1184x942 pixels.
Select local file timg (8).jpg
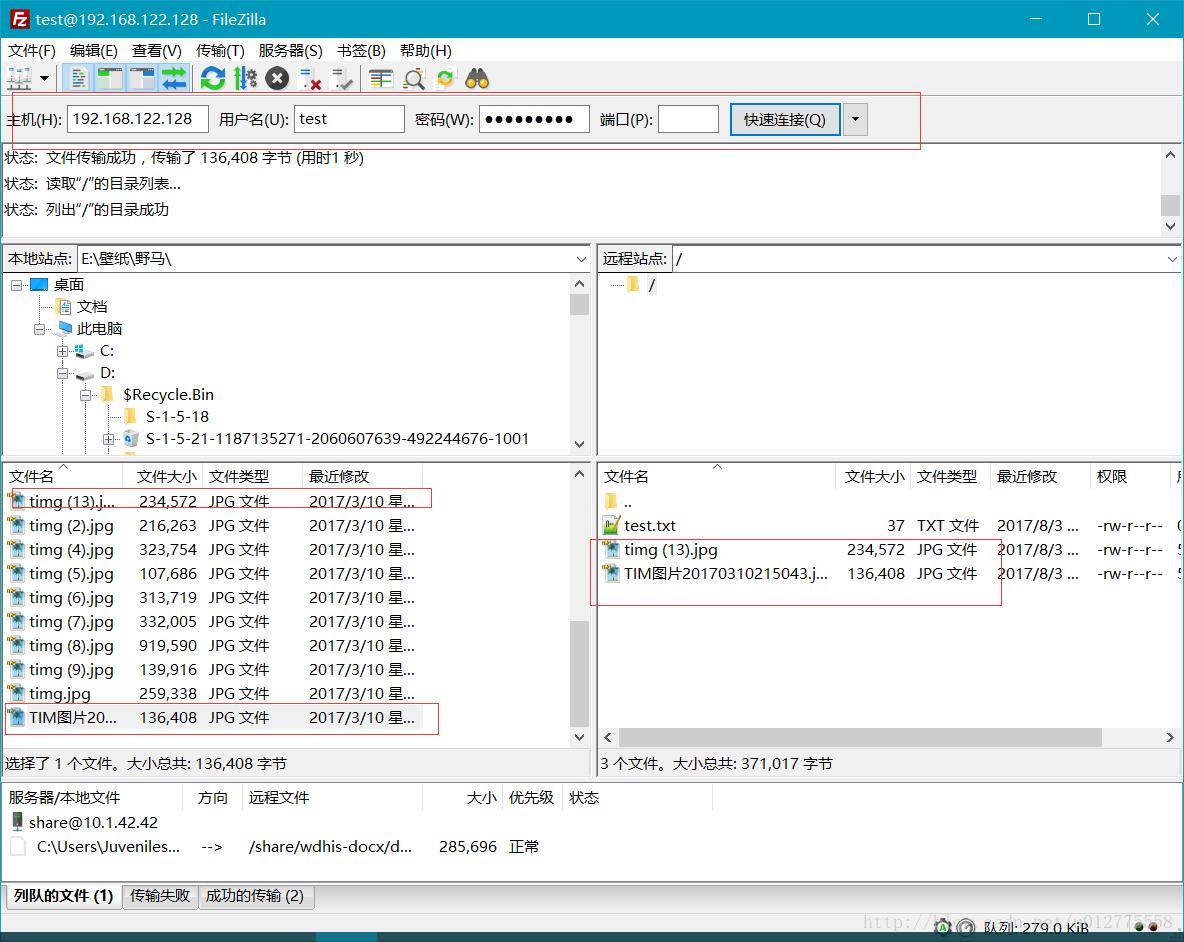coord(211,645)
